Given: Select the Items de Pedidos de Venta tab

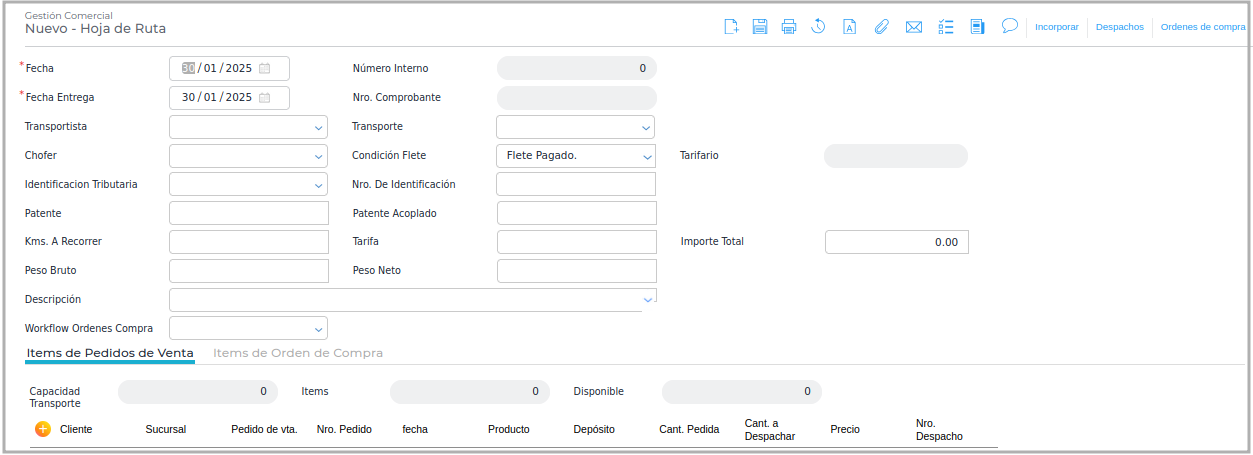Looking at the screenshot, I should (x=110, y=353).
